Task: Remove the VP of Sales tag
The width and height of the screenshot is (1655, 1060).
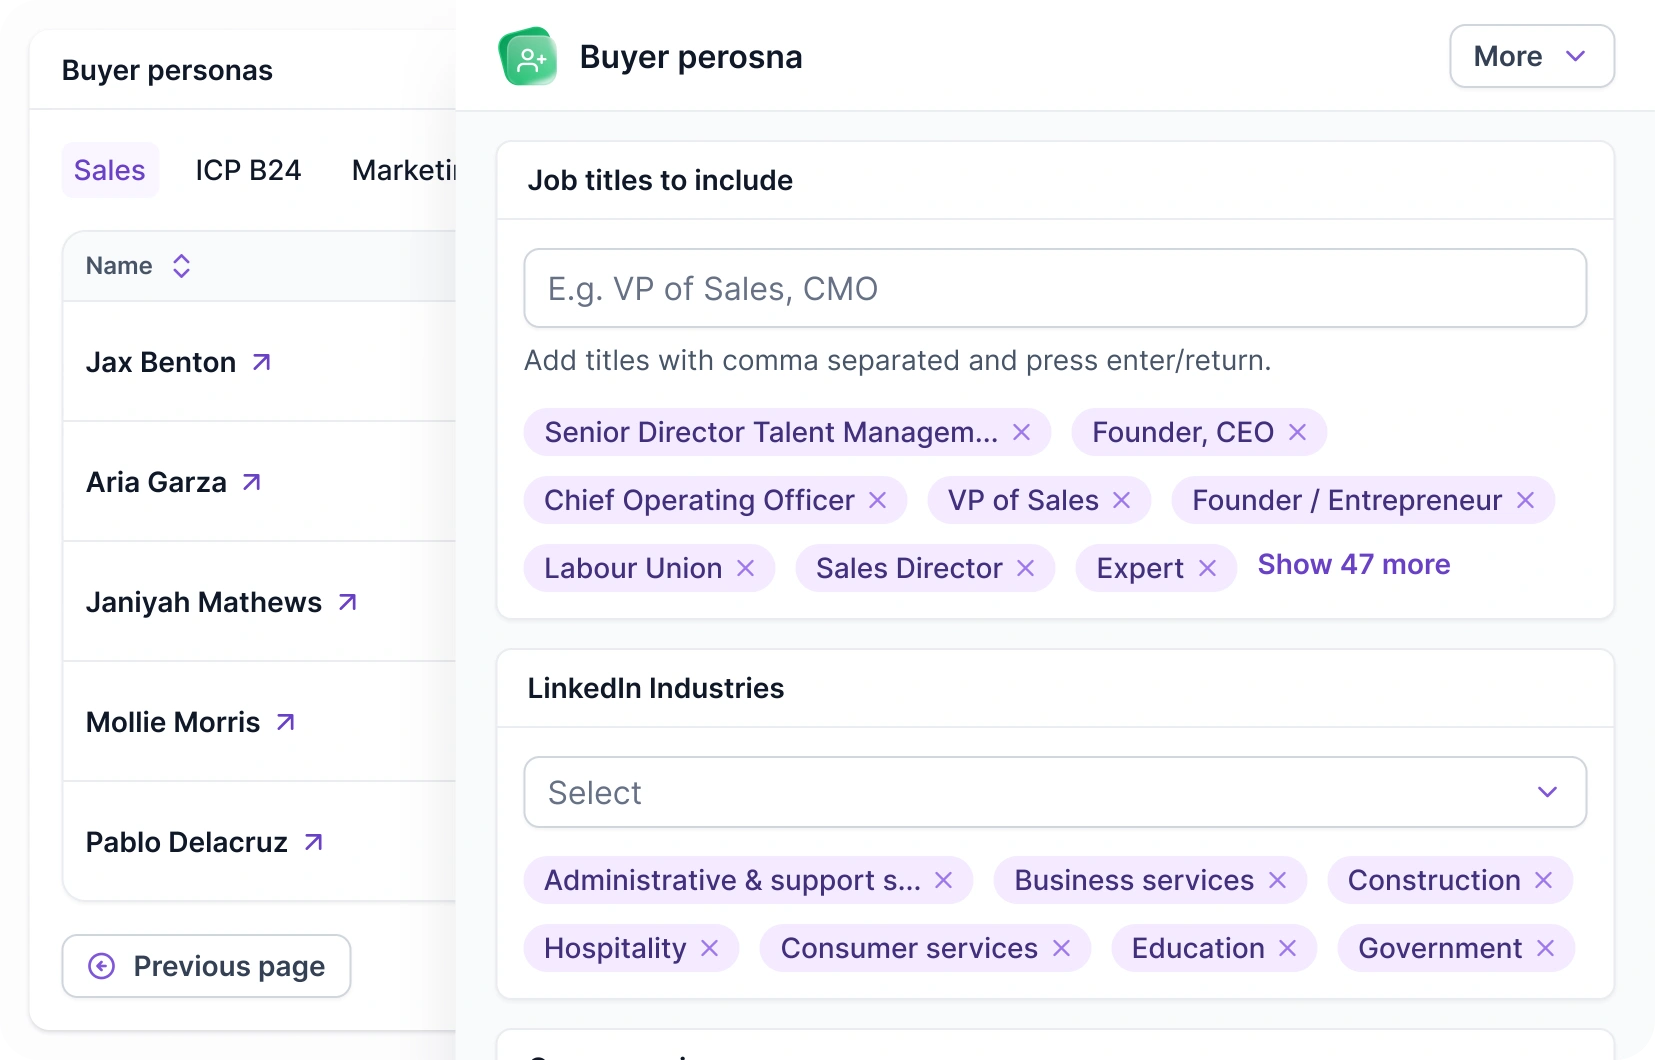Action: [1121, 500]
